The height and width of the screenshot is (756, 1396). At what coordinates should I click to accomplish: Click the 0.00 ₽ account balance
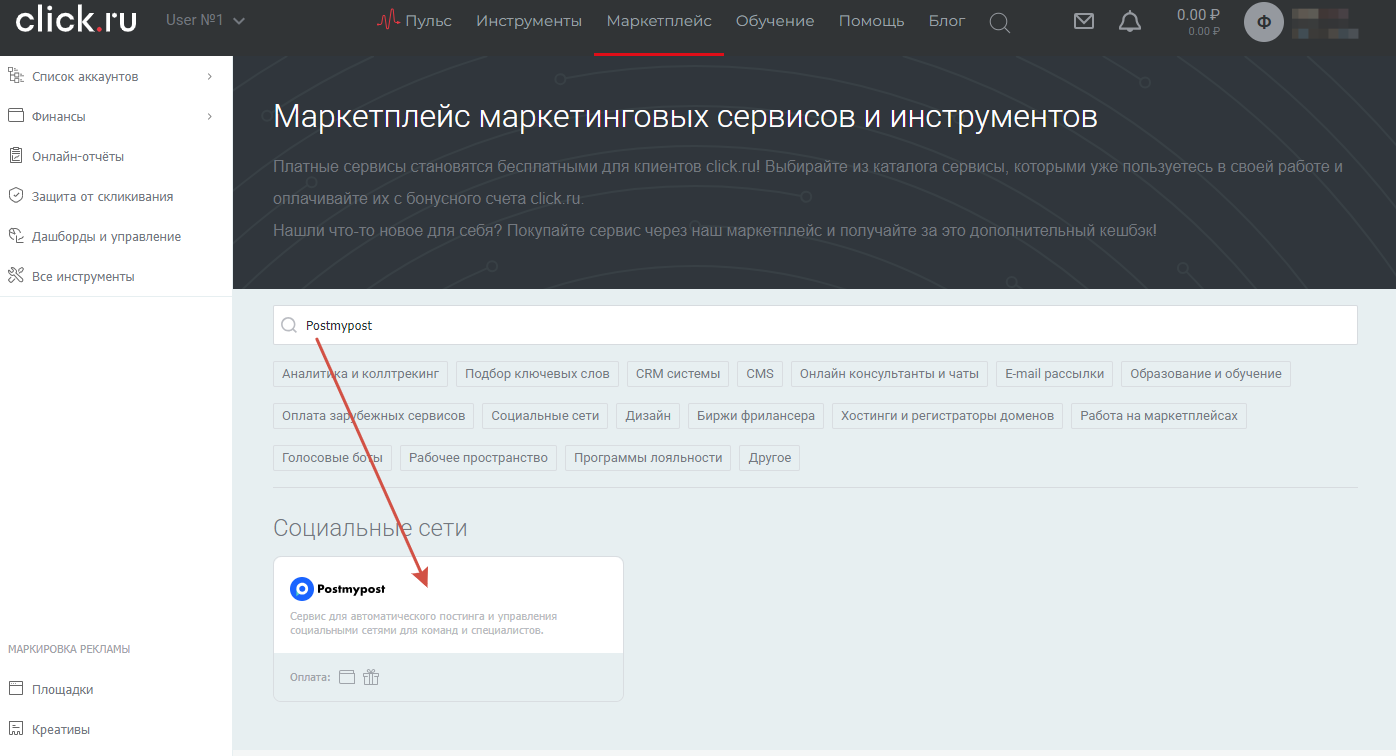pyautogui.click(x=1198, y=15)
